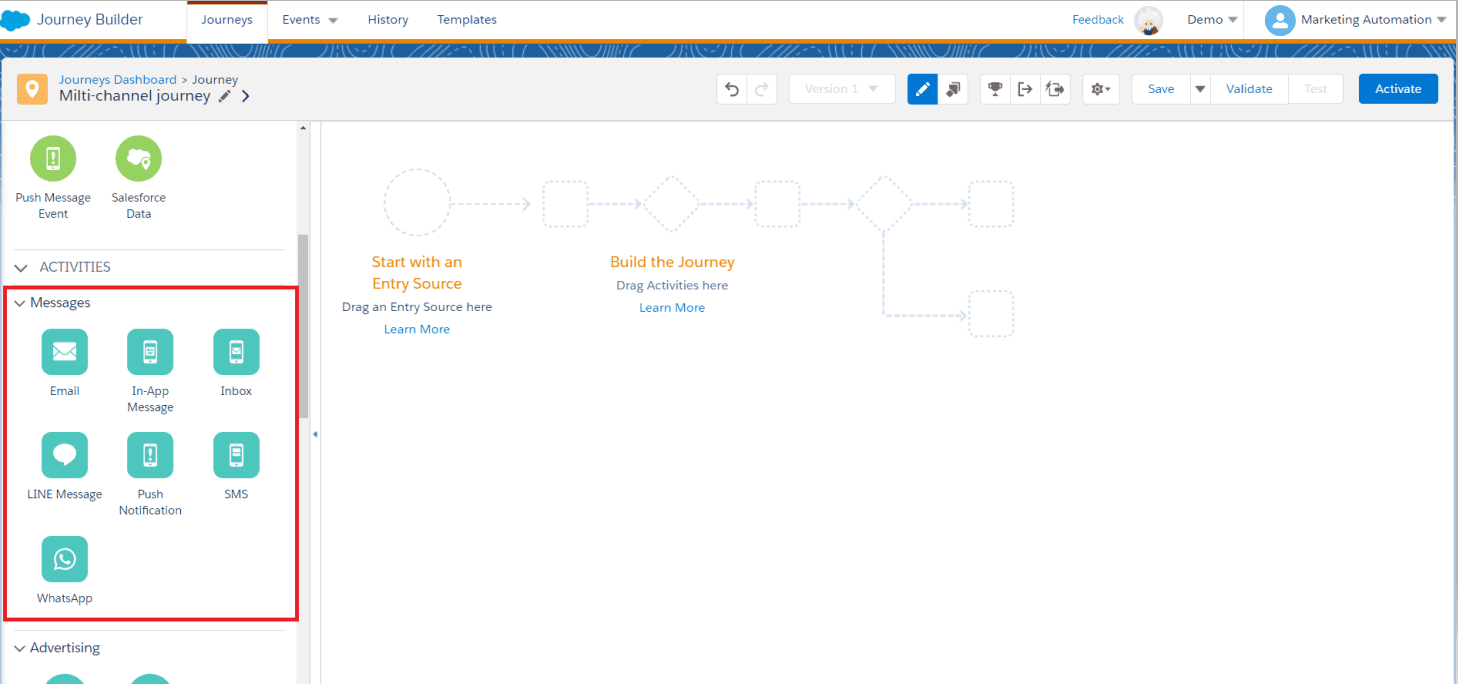1458x684 pixels.
Task: Switch to the History tab
Action: click(x=387, y=20)
